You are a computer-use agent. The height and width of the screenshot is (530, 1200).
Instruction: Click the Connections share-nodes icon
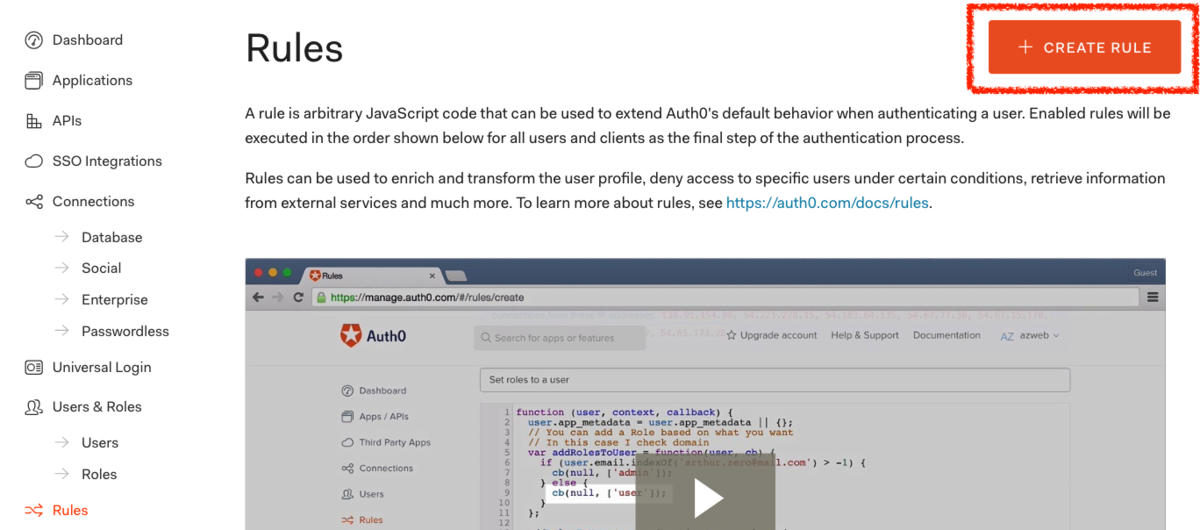point(34,201)
